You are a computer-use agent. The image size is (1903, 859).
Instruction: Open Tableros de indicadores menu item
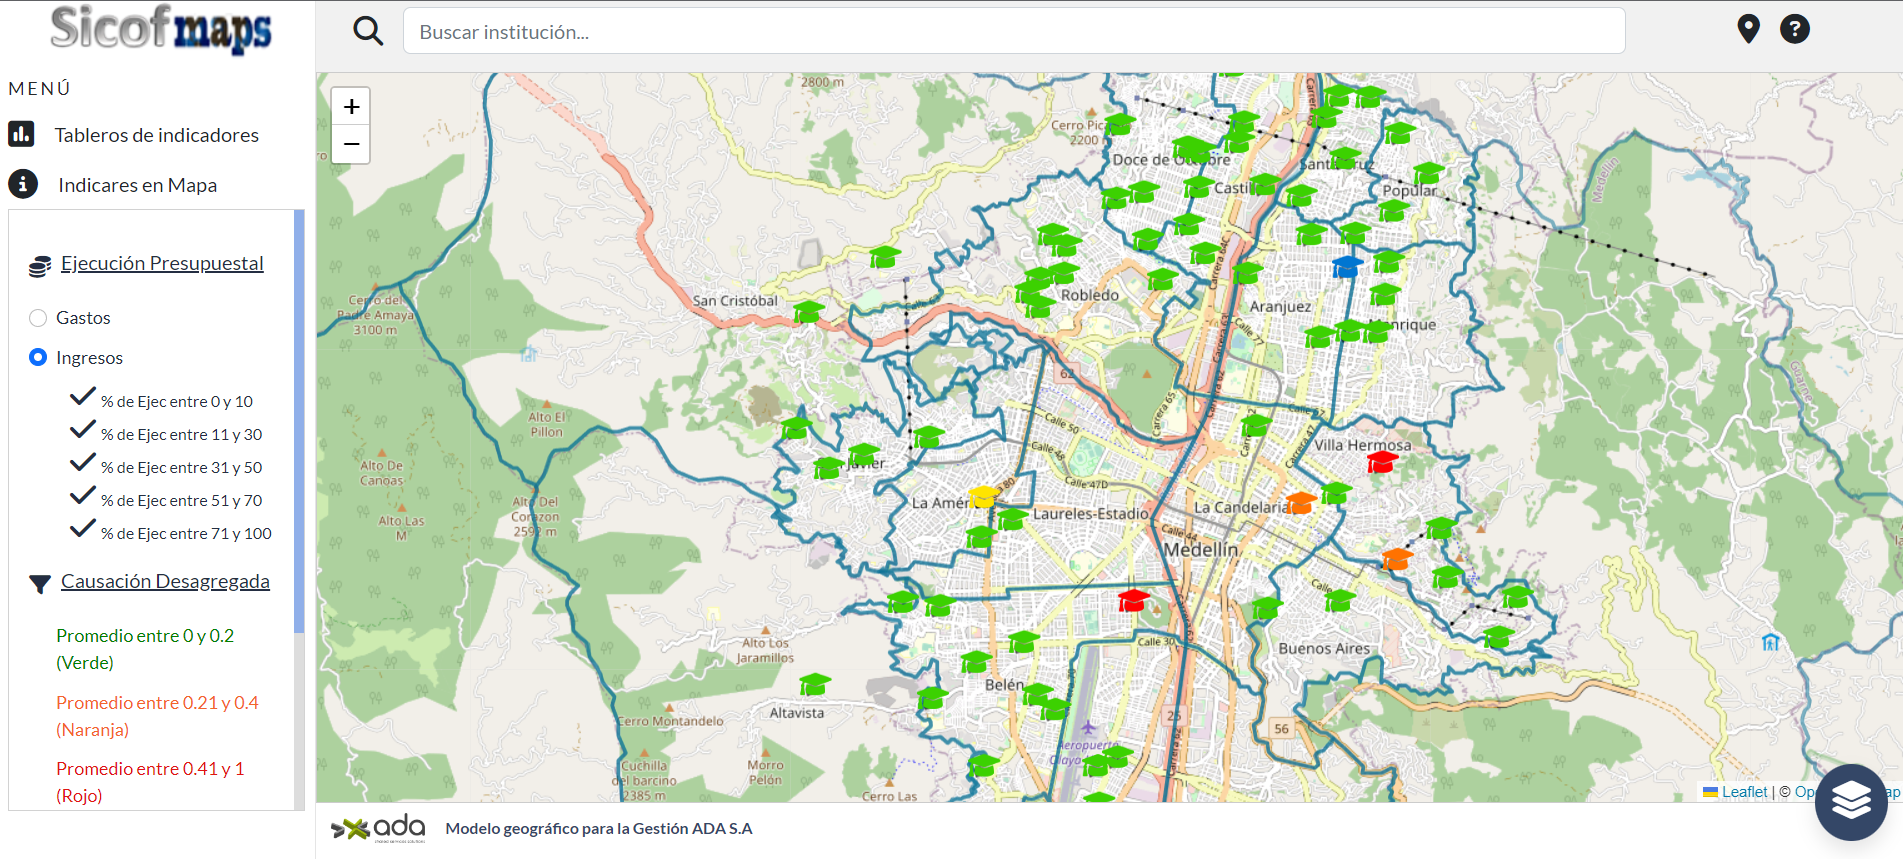pyautogui.click(x=156, y=135)
